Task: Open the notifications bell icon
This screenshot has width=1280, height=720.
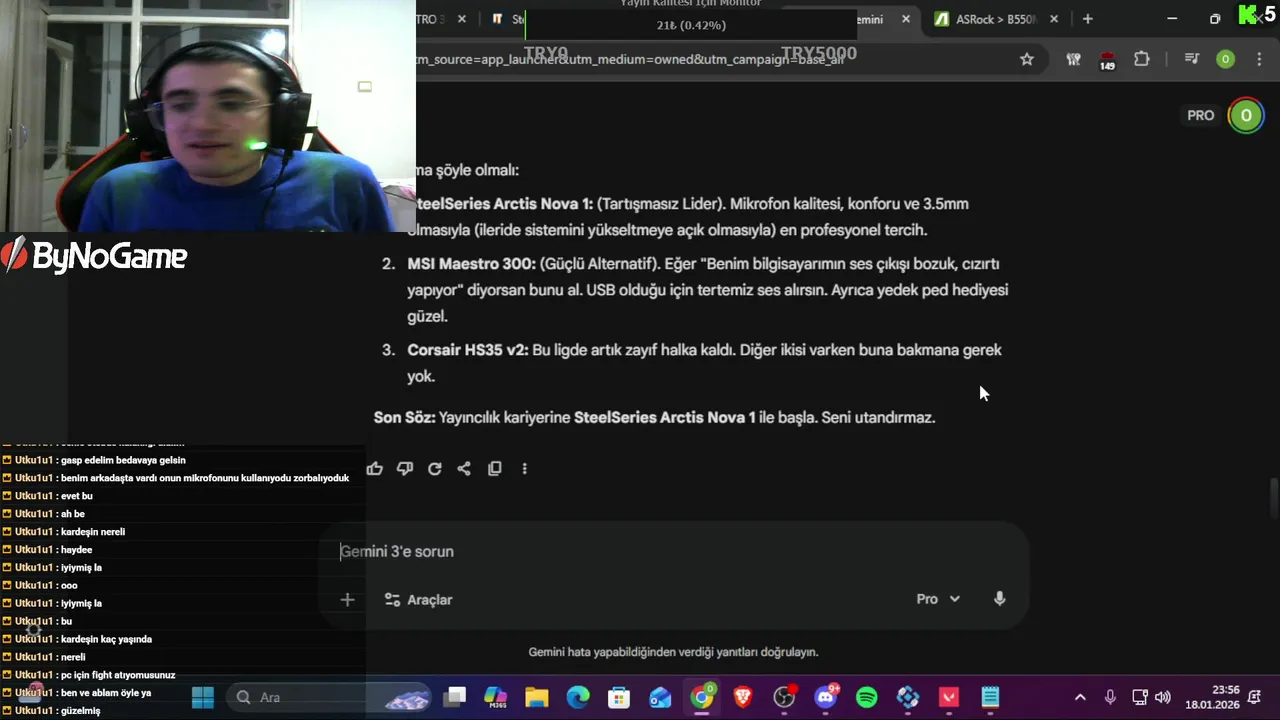Action: click(x=1254, y=697)
